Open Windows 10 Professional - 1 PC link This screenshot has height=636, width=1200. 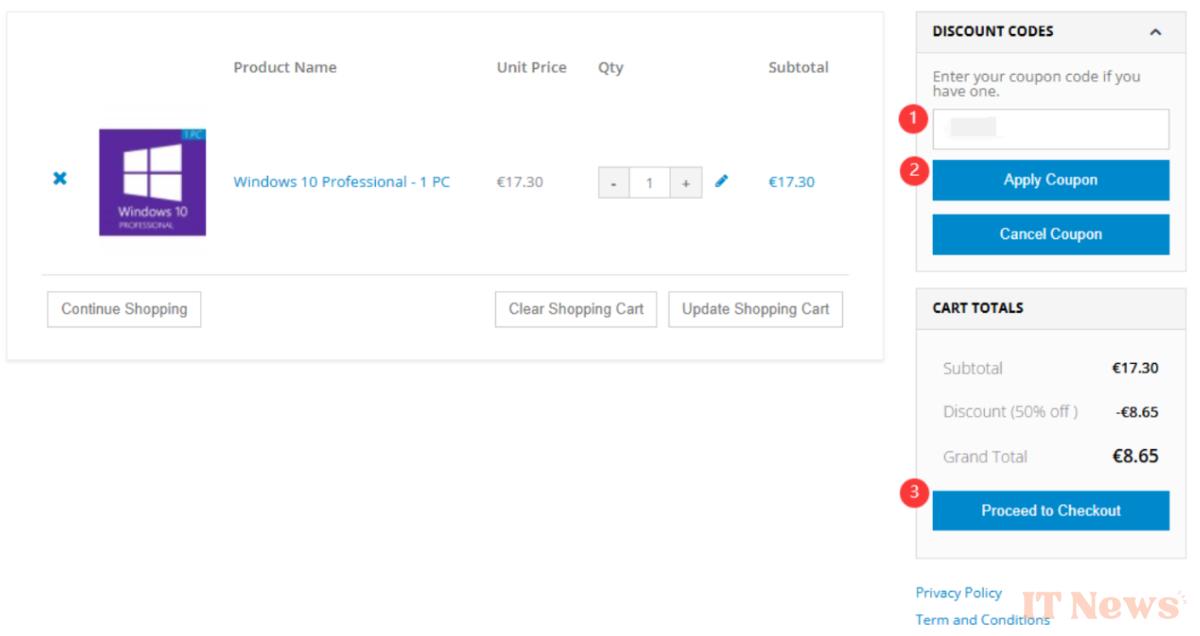coord(342,182)
